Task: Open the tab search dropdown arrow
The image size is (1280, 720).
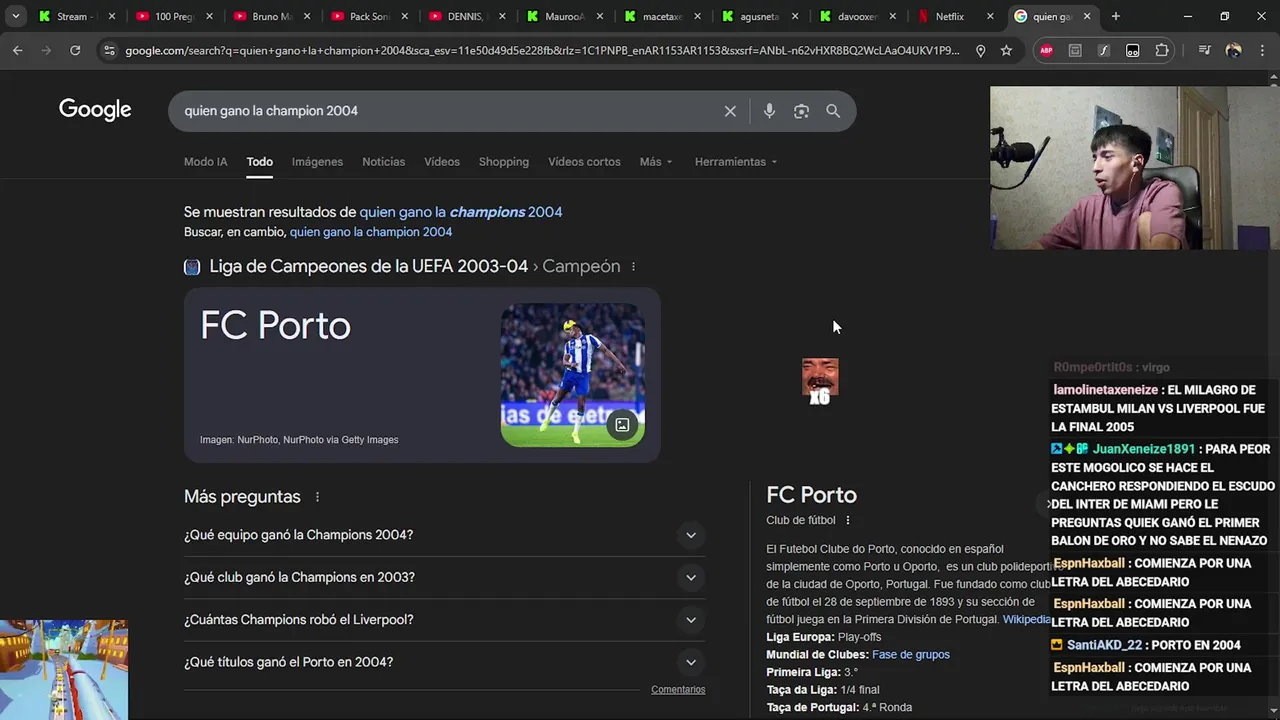Action: pyautogui.click(x=15, y=16)
